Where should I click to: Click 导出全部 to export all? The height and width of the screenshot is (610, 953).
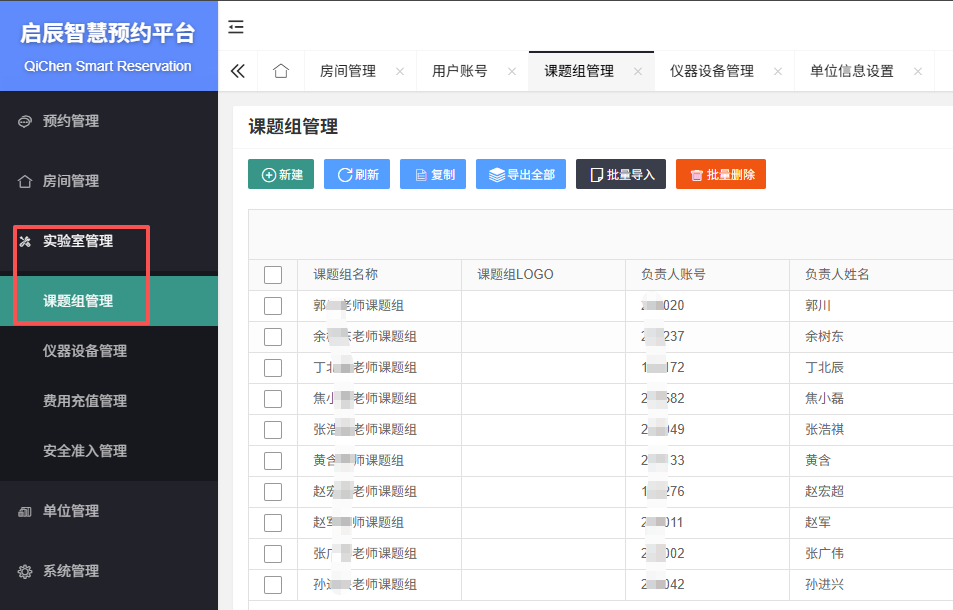[520, 174]
